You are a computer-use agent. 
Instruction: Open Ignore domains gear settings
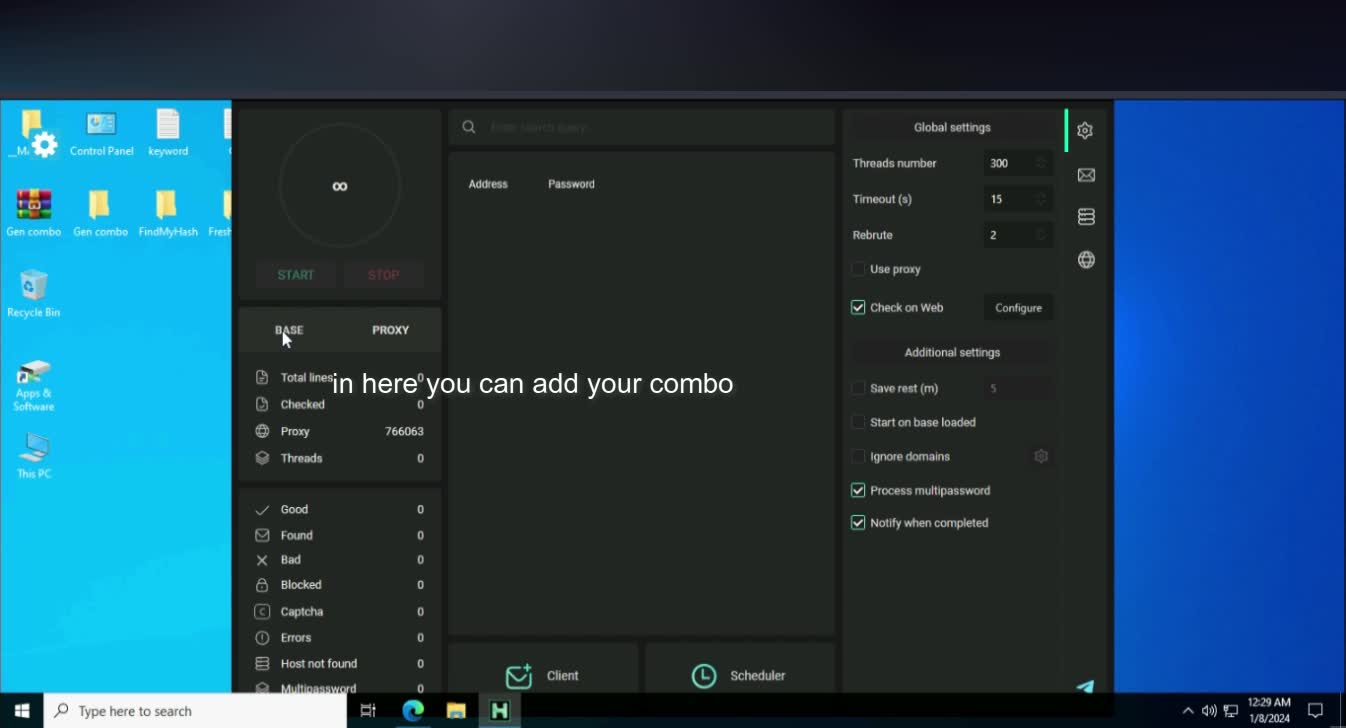tap(1041, 456)
